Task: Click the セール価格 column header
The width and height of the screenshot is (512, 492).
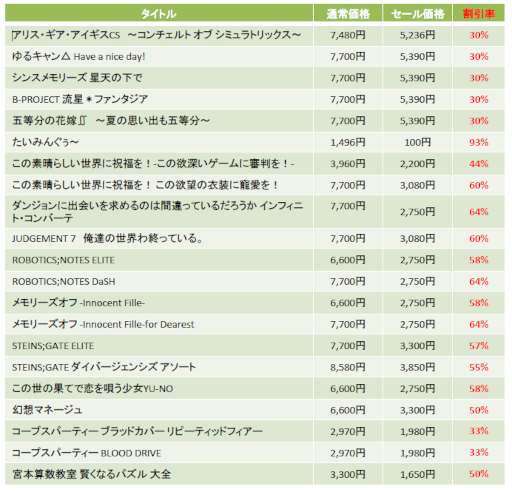Action: 418,14
